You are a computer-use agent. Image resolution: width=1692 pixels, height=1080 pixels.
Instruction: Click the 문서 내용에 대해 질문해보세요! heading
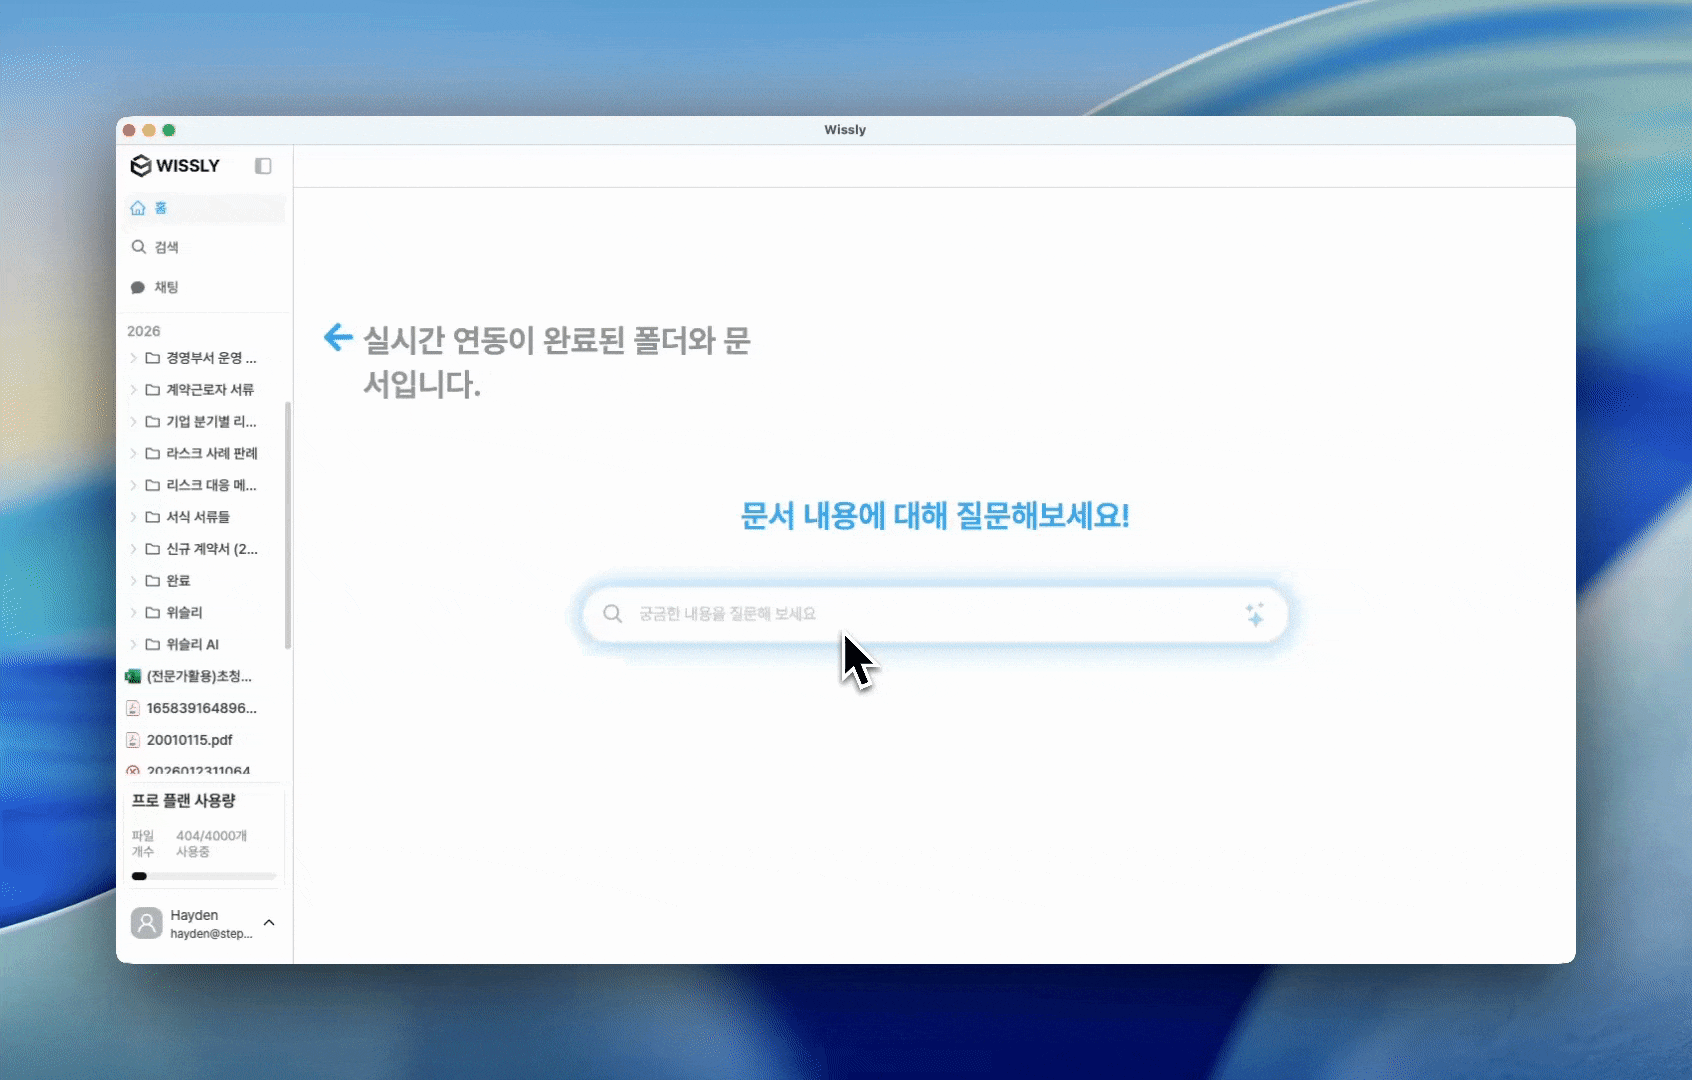click(x=935, y=516)
